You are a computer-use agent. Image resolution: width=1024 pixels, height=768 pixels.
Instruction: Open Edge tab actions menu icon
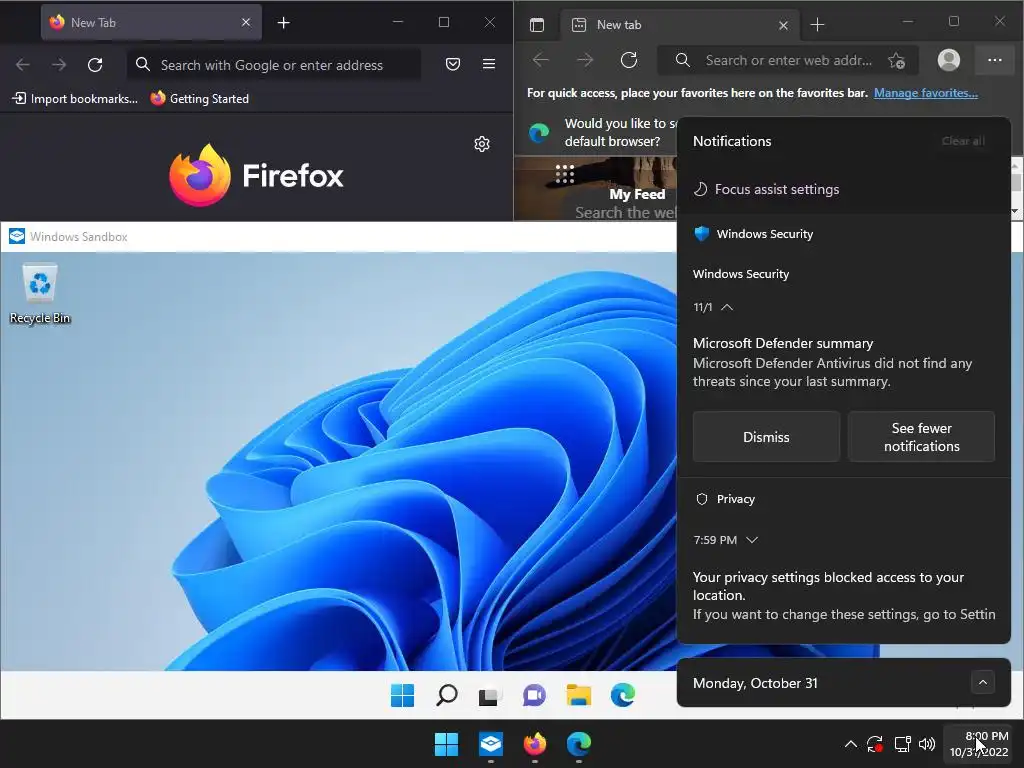coord(537,25)
